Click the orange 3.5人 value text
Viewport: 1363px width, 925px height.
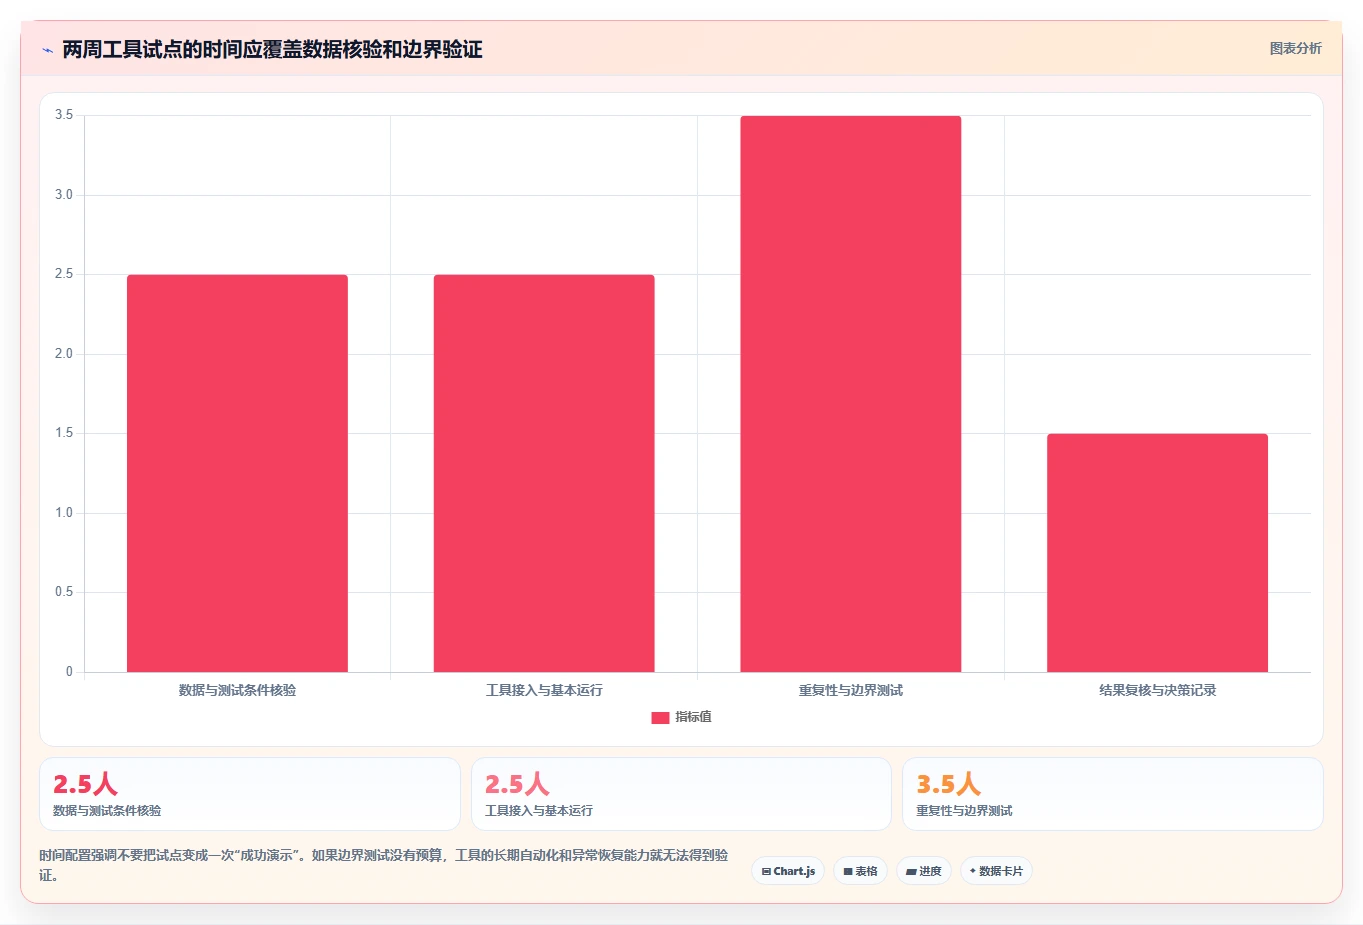tap(948, 784)
